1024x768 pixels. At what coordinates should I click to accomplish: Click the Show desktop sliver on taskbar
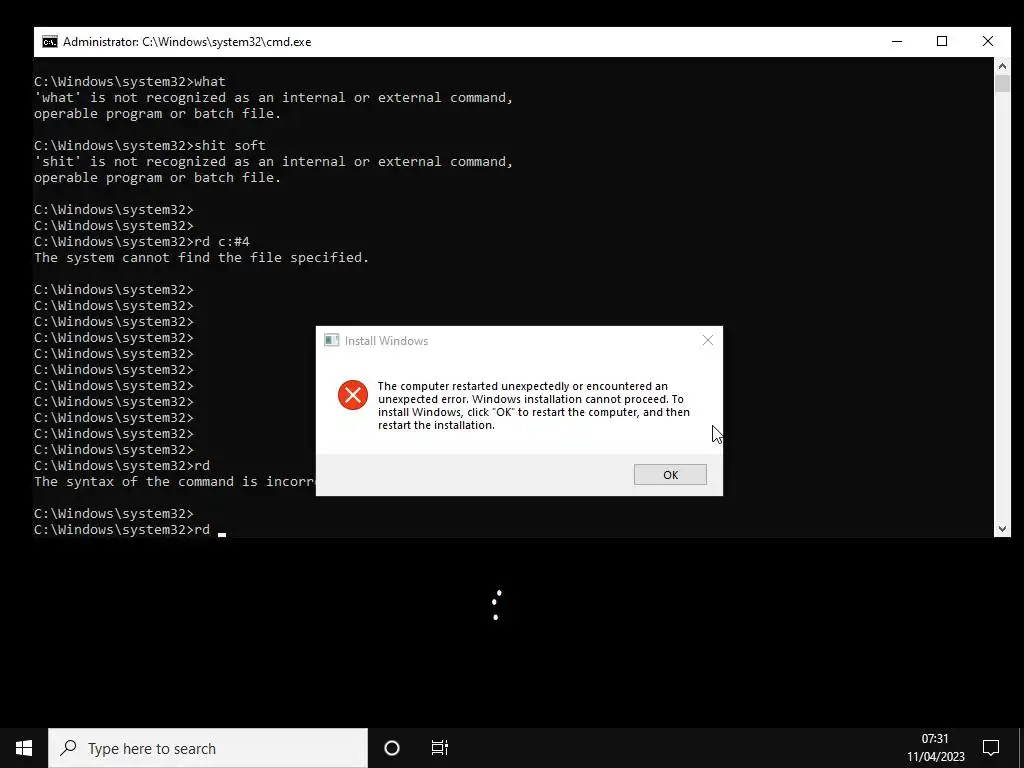point(1021,748)
